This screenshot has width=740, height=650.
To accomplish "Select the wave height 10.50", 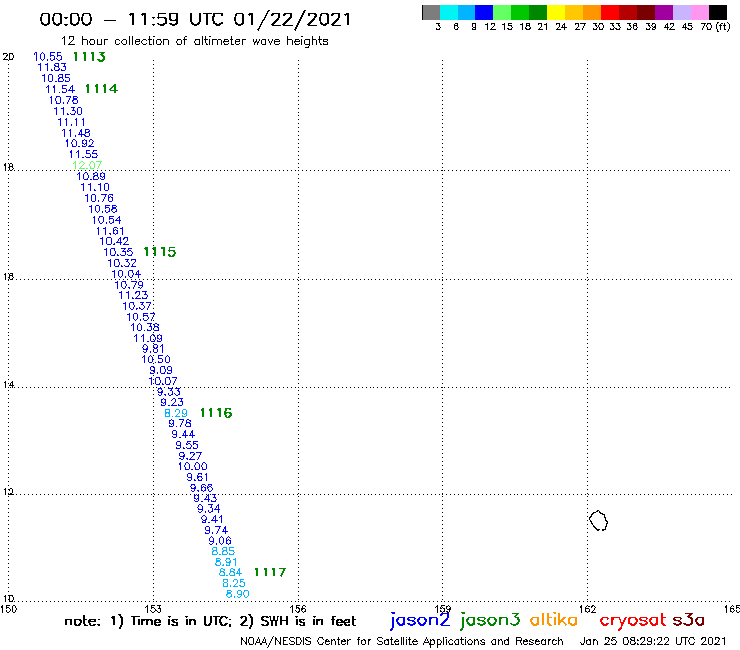I will (x=156, y=360).
